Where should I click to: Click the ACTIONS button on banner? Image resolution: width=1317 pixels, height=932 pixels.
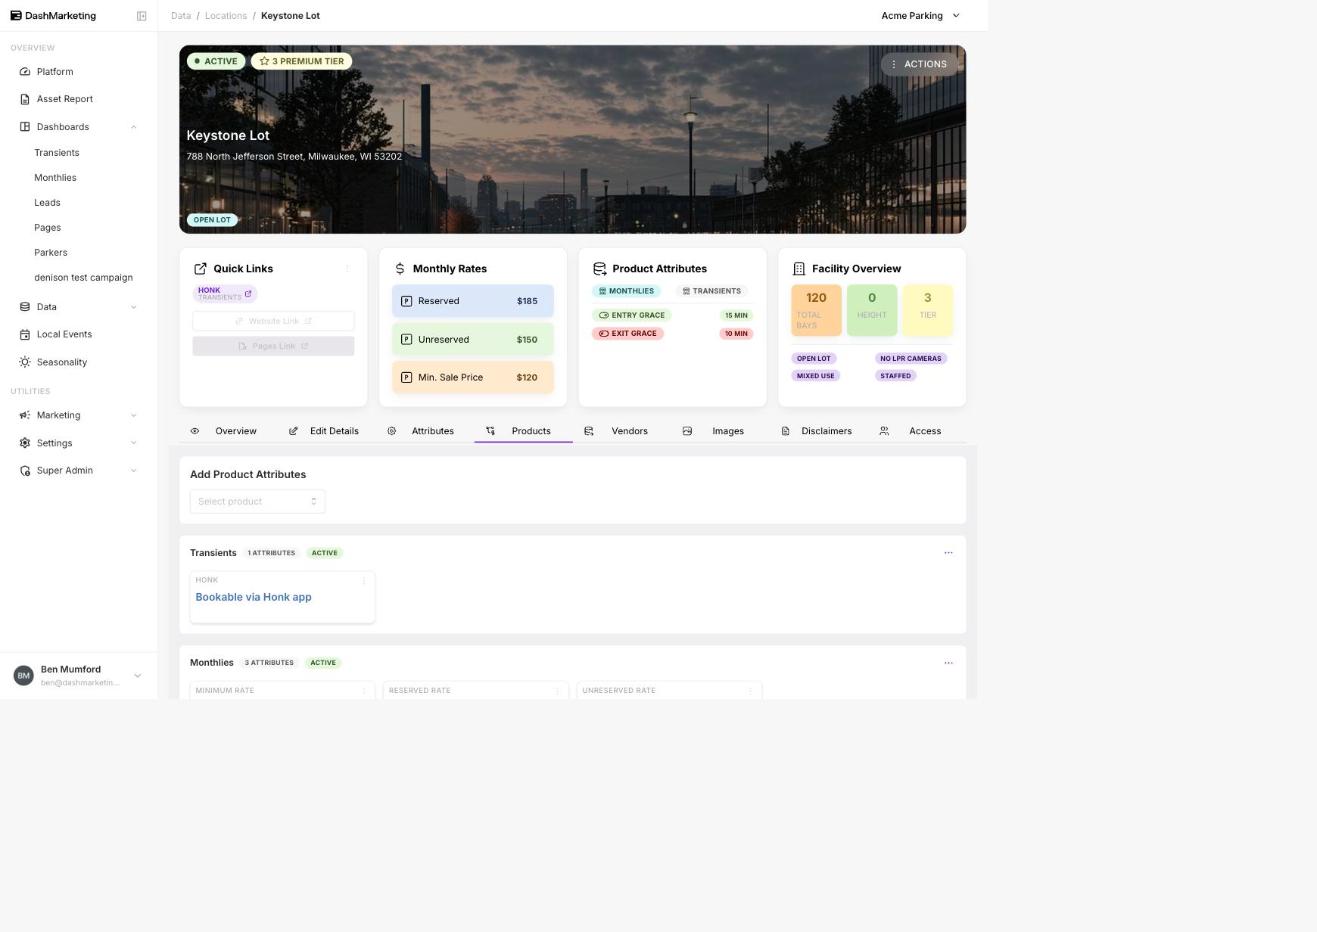[919, 64]
